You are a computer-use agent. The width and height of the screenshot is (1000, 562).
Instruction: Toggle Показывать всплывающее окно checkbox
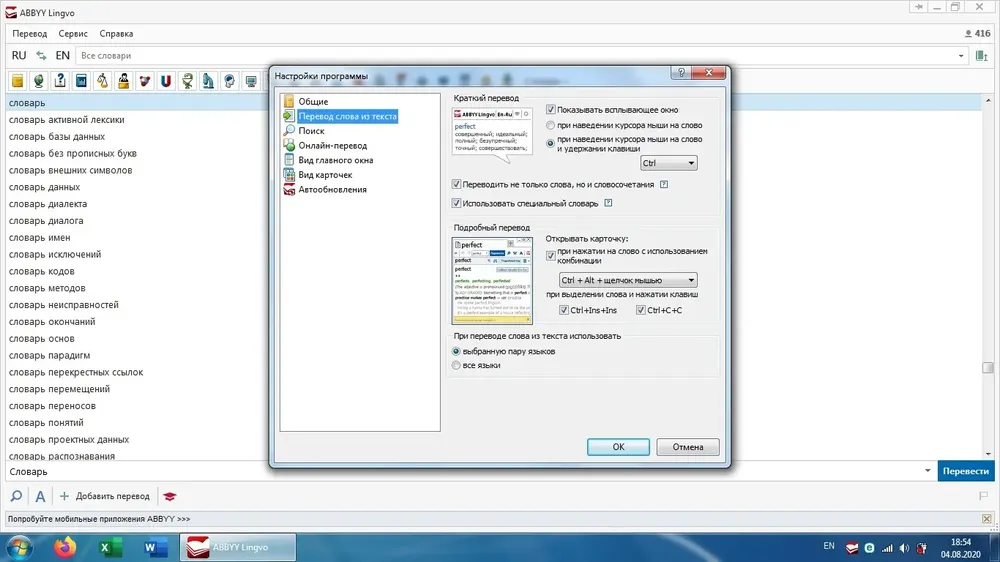[551, 110]
